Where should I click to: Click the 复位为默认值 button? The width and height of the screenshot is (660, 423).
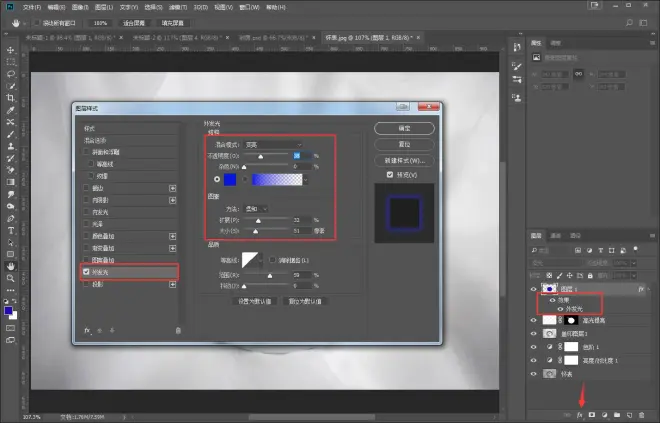pos(305,301)
